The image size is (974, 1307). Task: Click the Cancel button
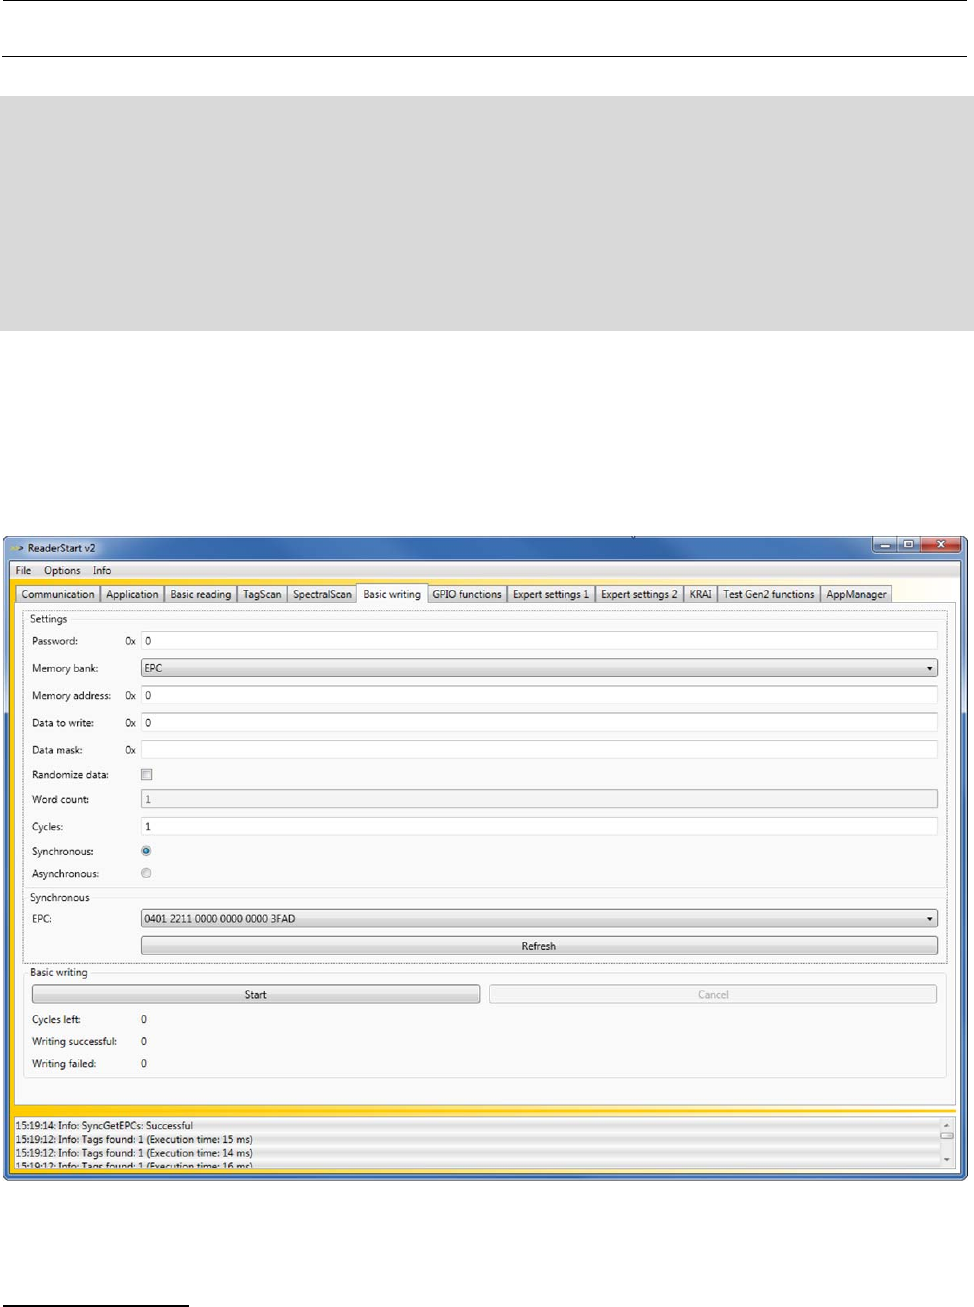tap(713, 994)
